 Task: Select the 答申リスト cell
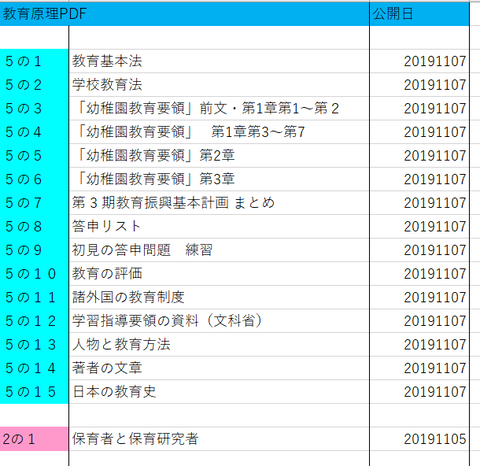219,227
